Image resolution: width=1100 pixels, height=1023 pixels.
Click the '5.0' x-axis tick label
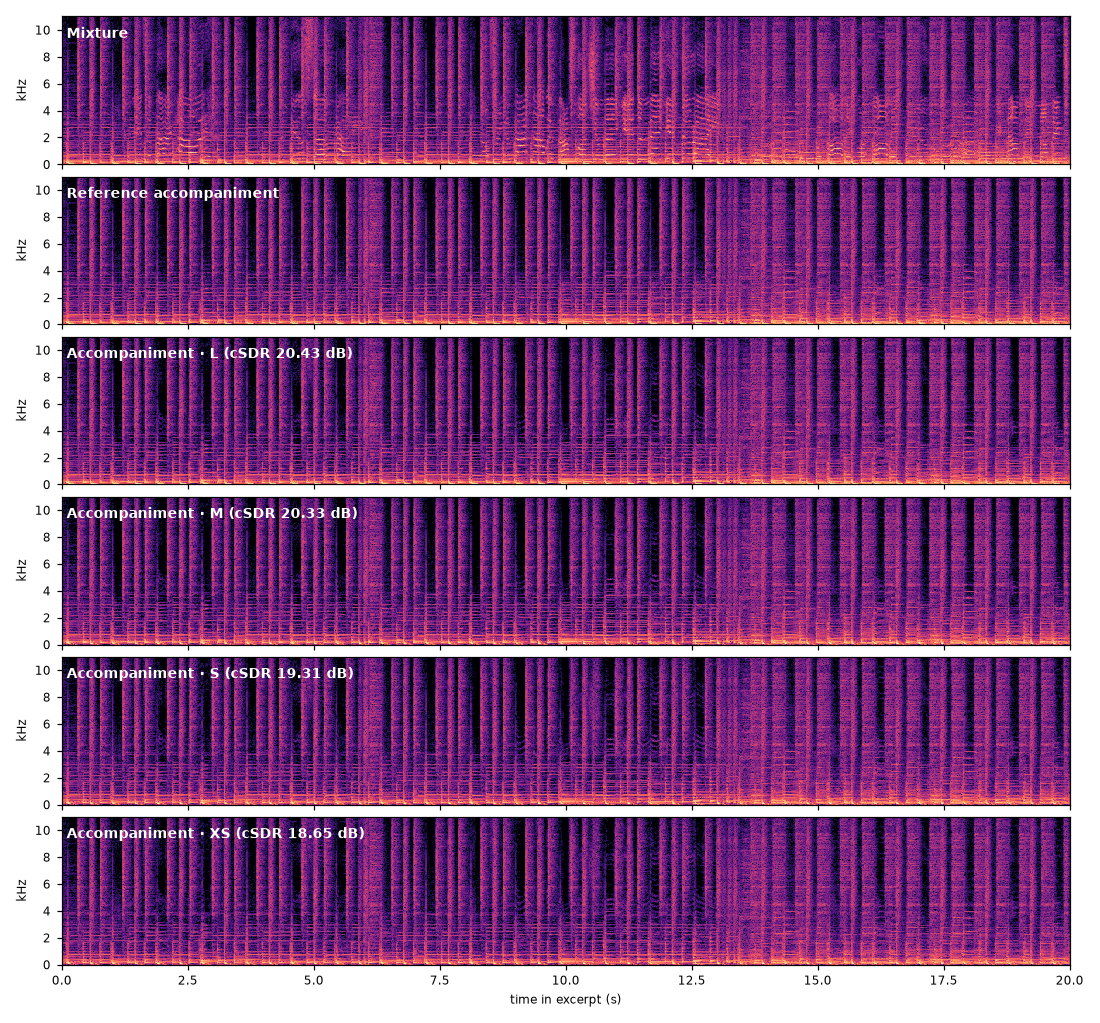314,980
